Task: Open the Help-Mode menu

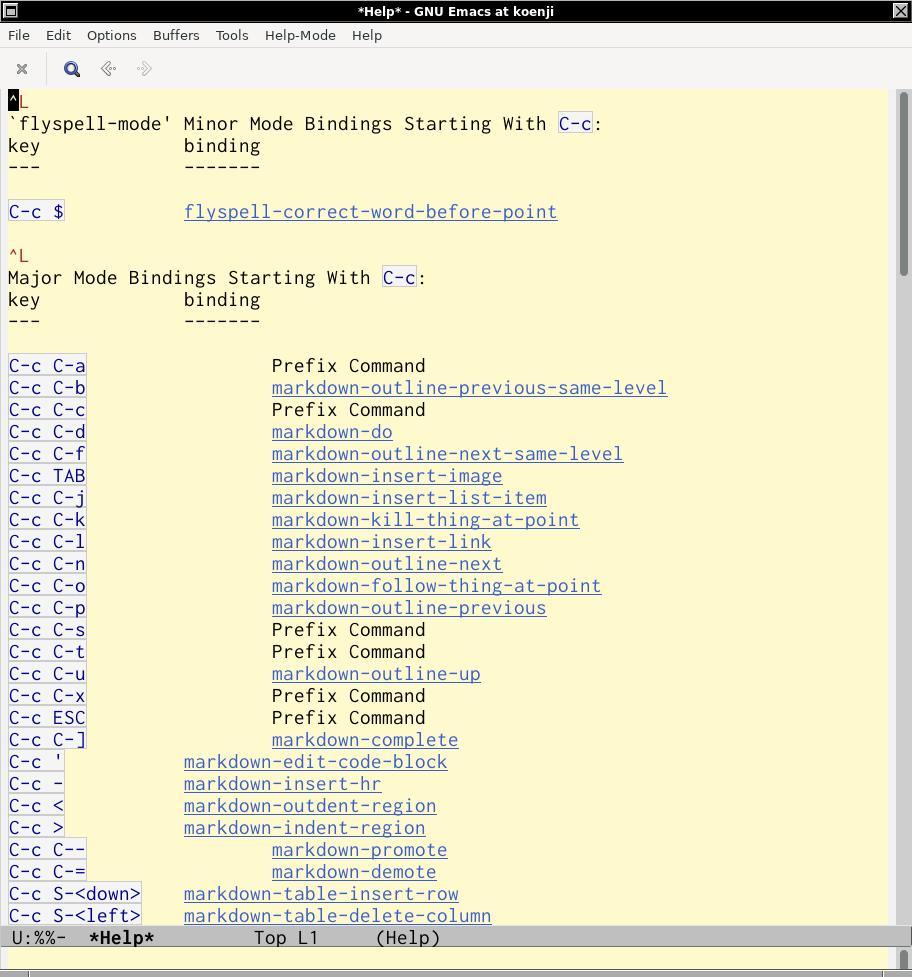Action: (300, 35)
